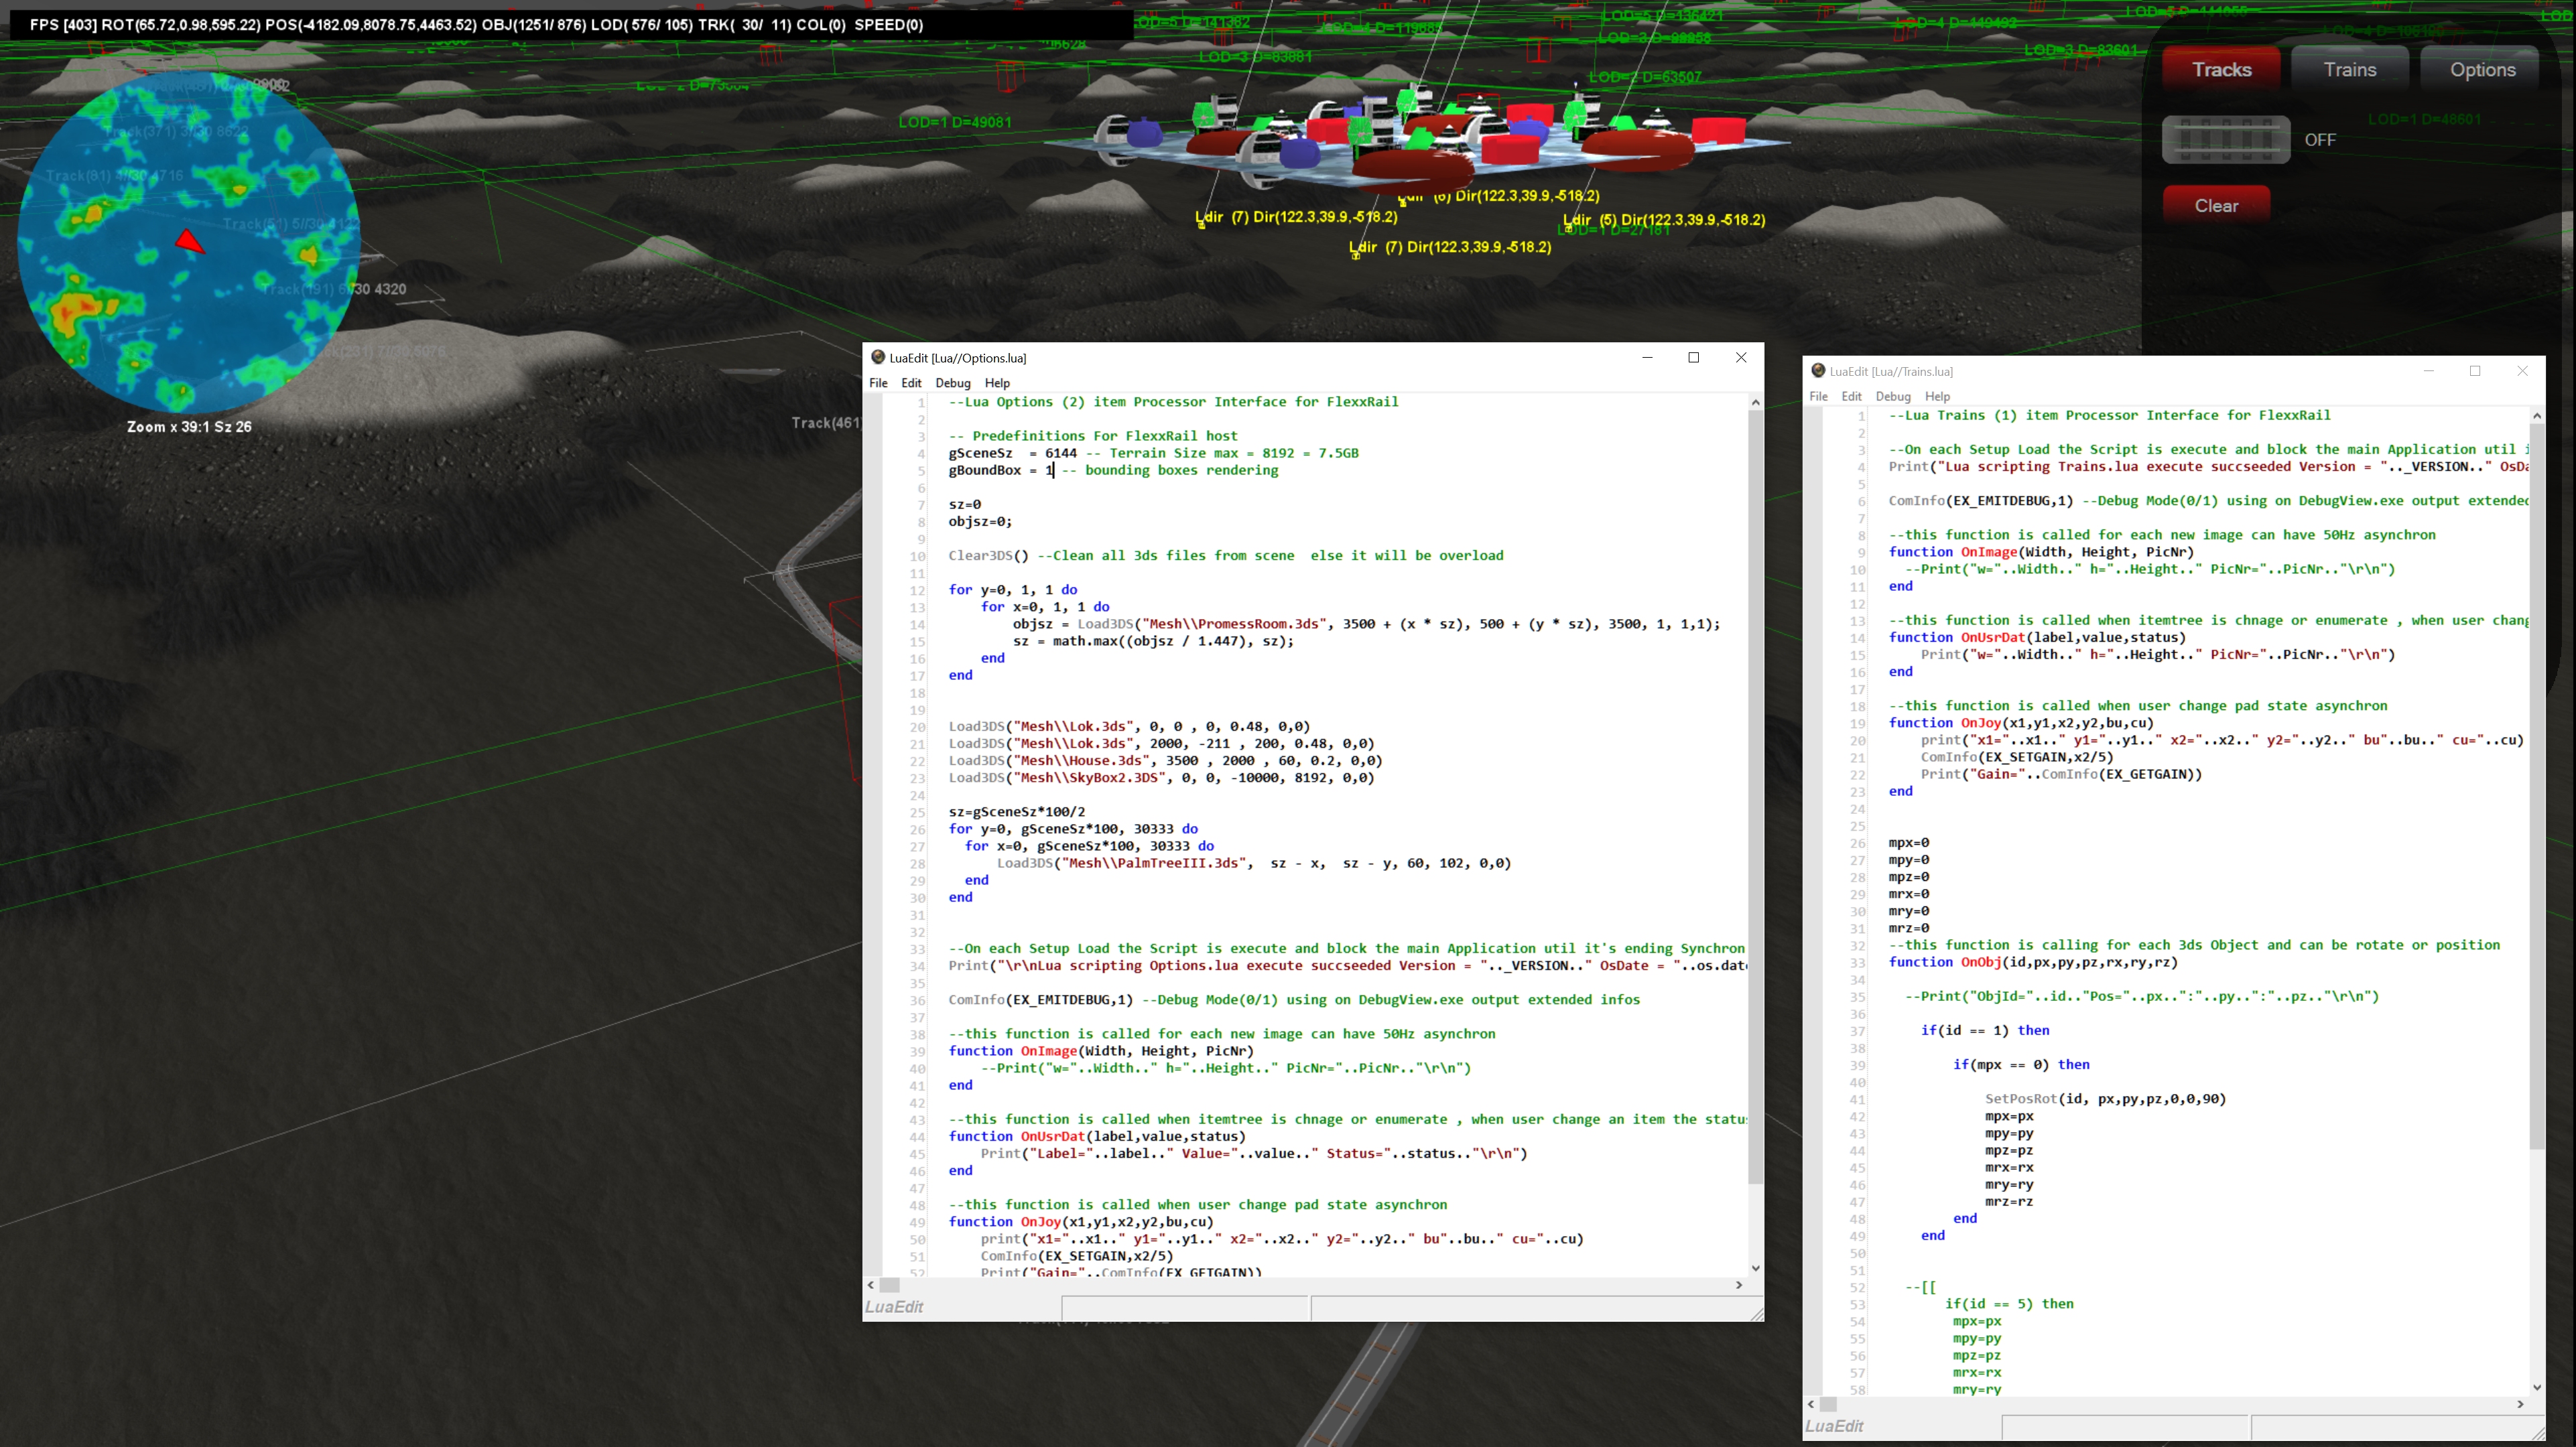
Task: Click the middle status field in Options.lua window
Action: coord(1185,1308)
